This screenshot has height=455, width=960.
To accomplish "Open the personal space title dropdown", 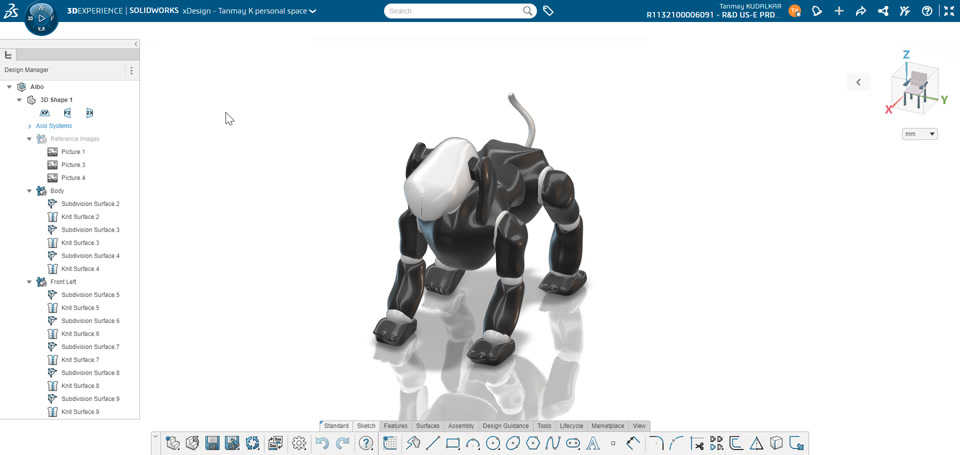I will click(x=313, y=11).
